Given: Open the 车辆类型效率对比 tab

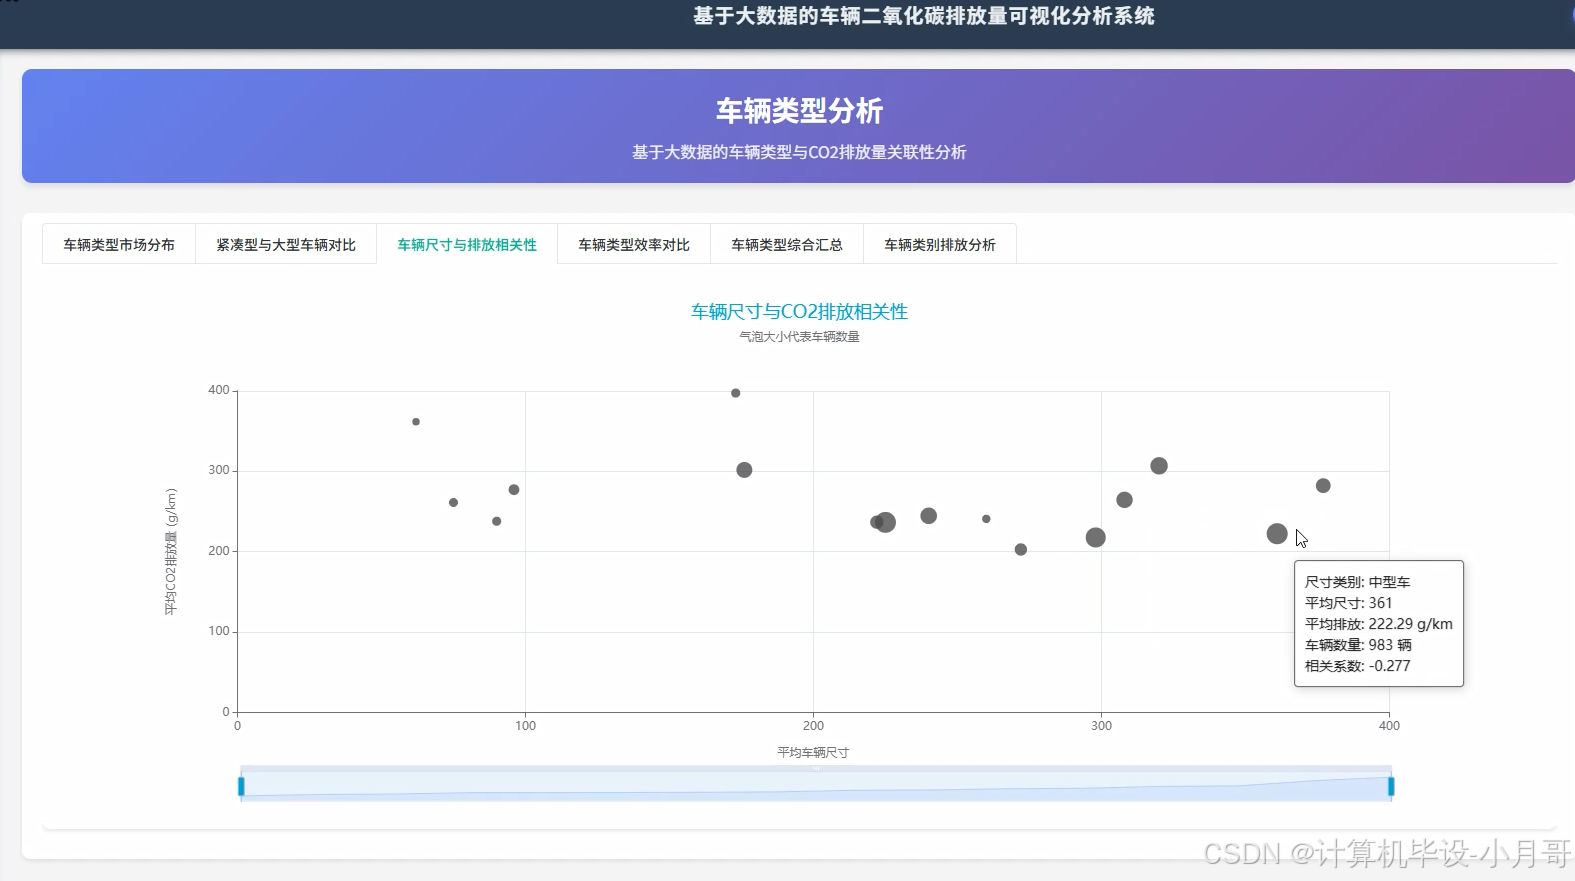Looking at the screenshot, I should [x=634, y=244].
